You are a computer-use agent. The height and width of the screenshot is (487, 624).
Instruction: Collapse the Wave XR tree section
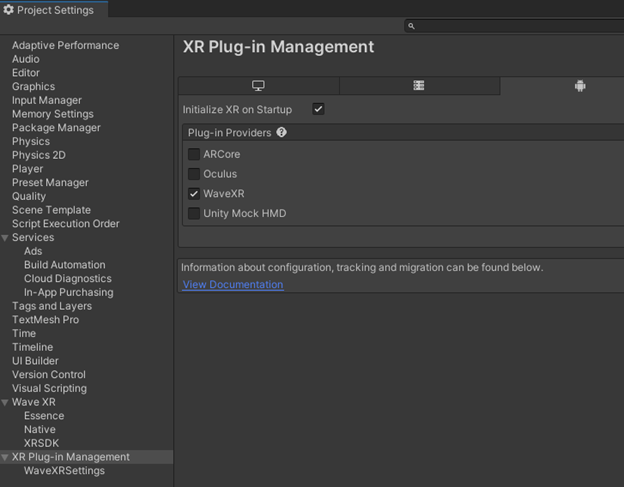(5, 402)
